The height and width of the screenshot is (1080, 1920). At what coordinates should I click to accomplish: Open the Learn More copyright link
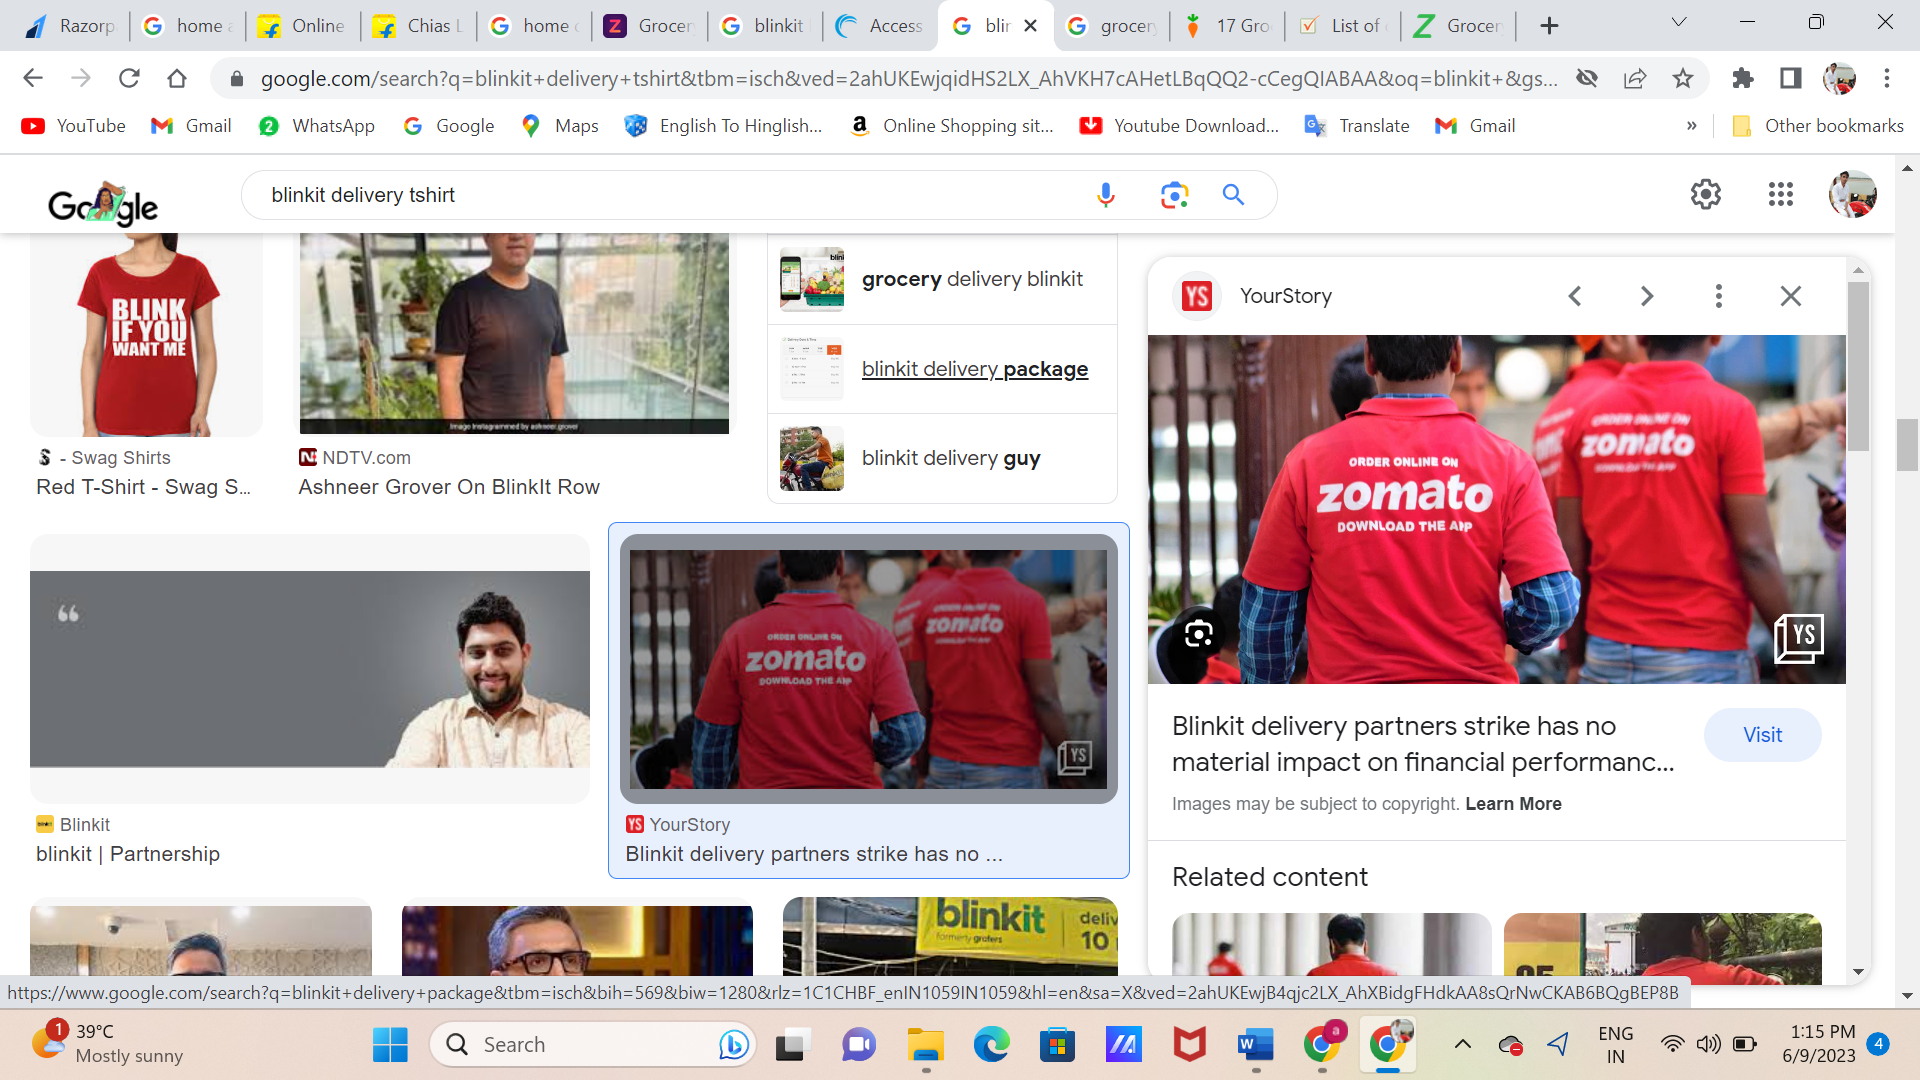[1513, 804]
